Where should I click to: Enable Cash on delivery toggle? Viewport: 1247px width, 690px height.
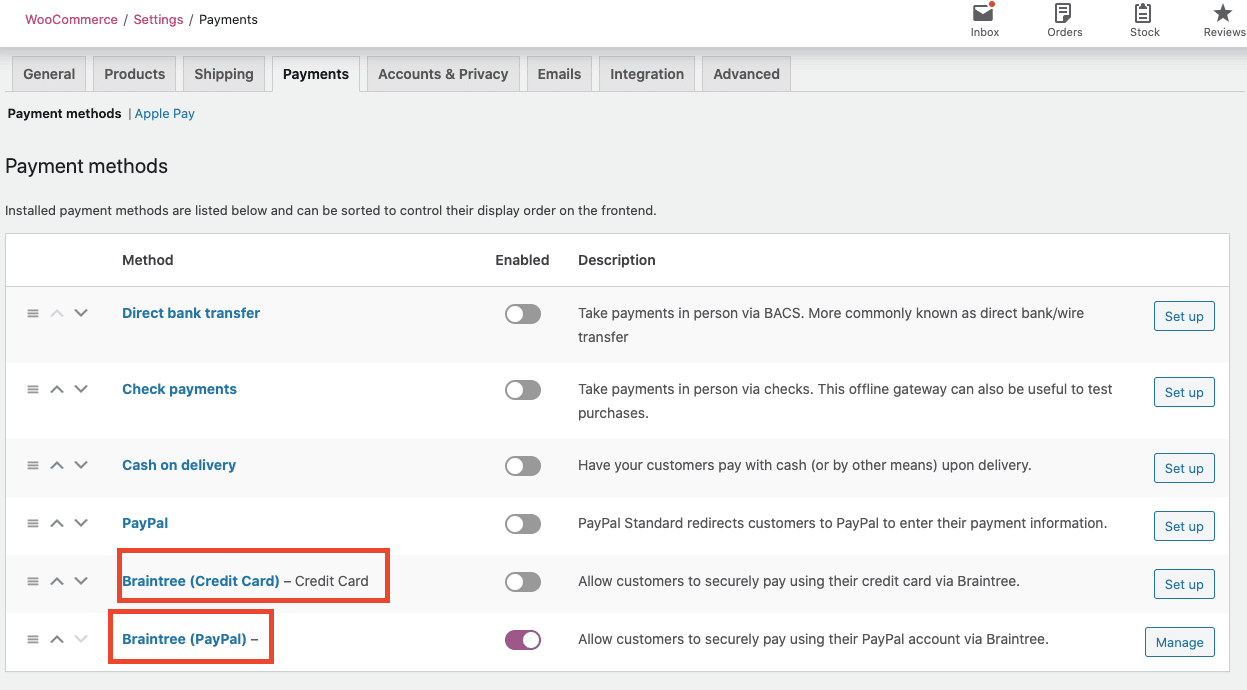[x=522, y=466]
